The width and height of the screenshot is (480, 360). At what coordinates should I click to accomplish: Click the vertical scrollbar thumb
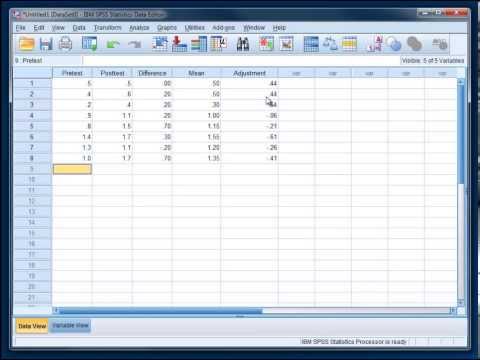coord(461,134)
